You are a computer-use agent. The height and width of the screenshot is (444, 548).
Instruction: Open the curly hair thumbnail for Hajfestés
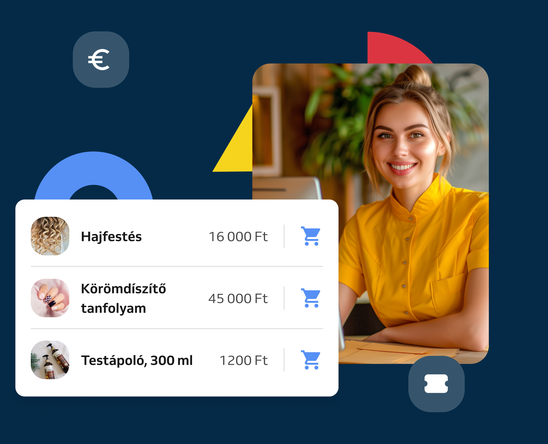tap(50, 236)
